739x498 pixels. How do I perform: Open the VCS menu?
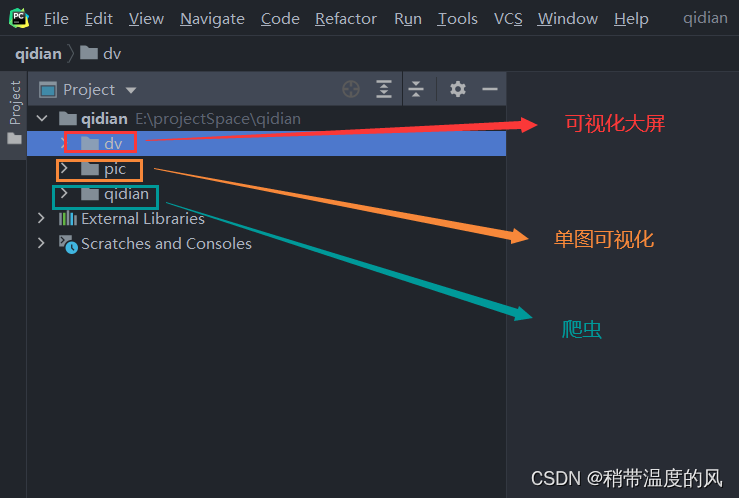(508, 19)
